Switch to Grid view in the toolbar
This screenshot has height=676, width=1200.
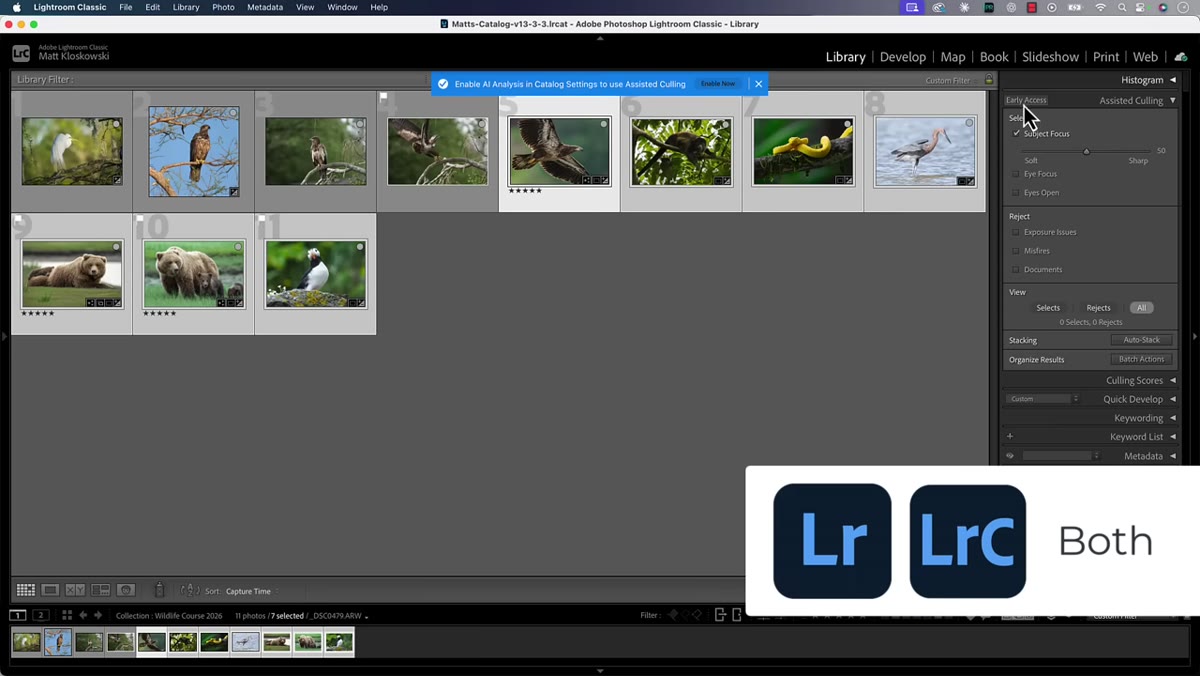pyautogui.click(x=26, y=590)
